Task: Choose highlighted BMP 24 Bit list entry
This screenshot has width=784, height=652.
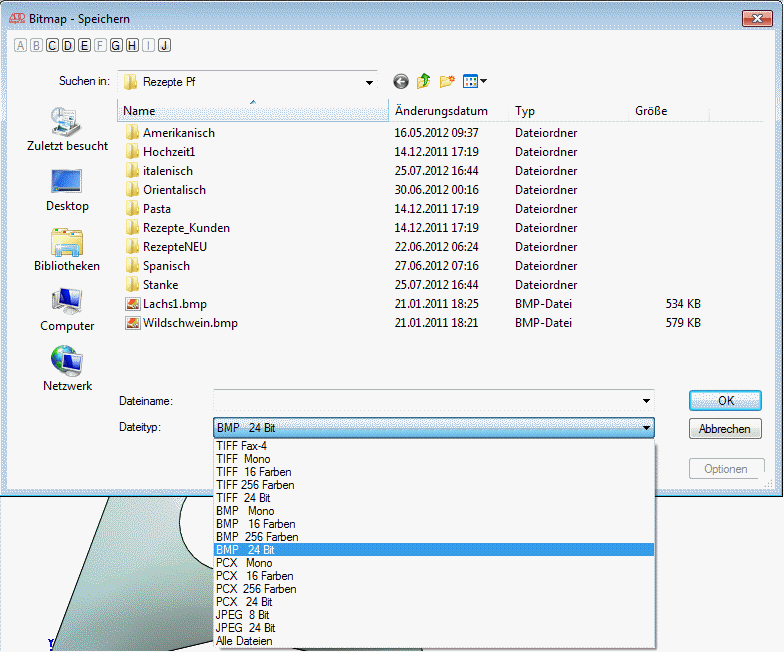Action: click(x=434, y=550)
